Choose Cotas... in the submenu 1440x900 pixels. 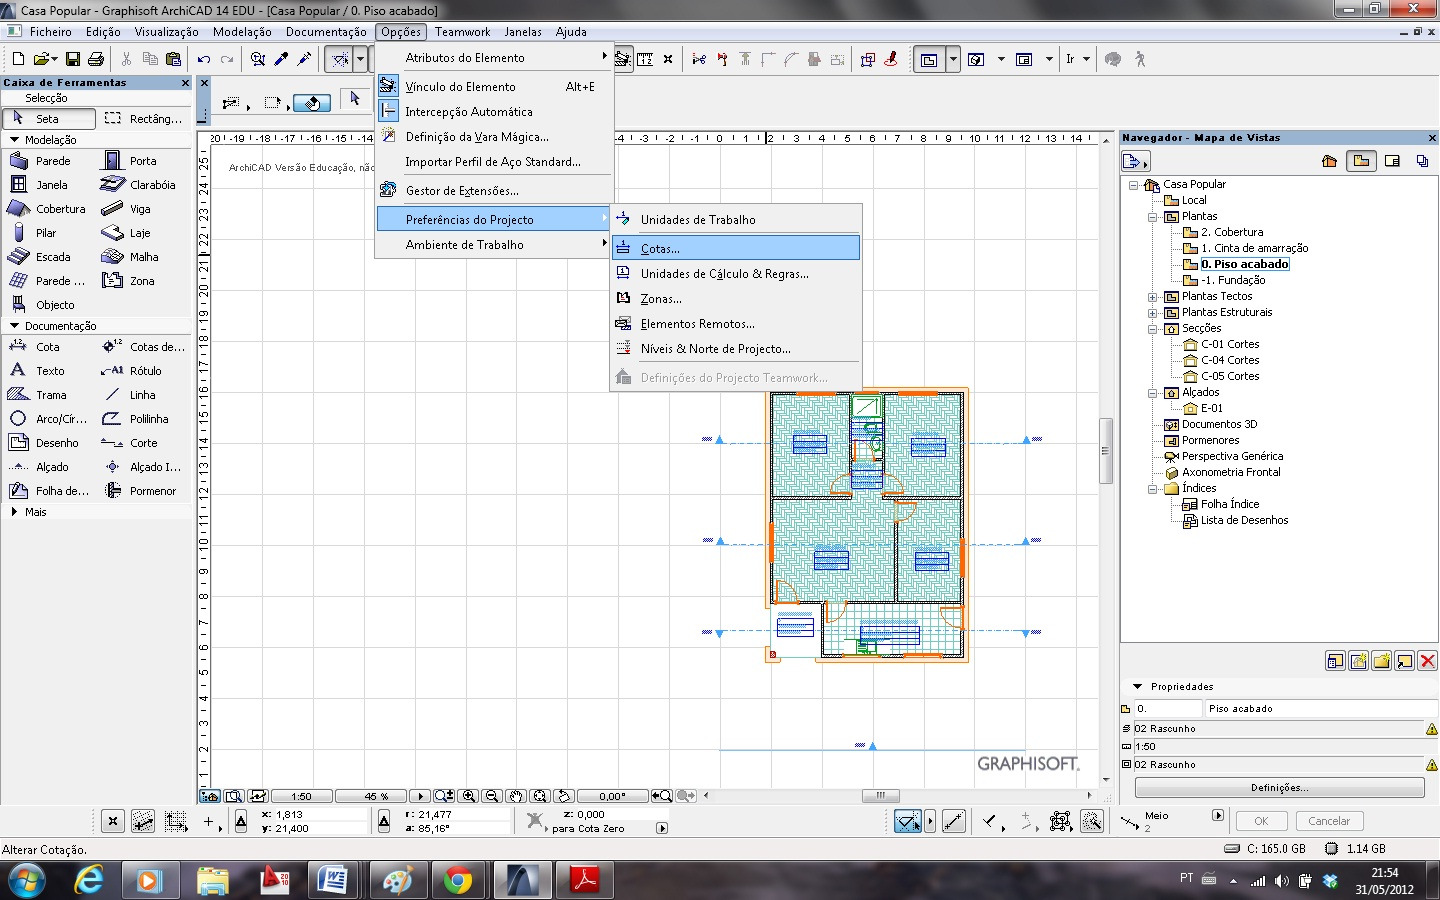736,248
